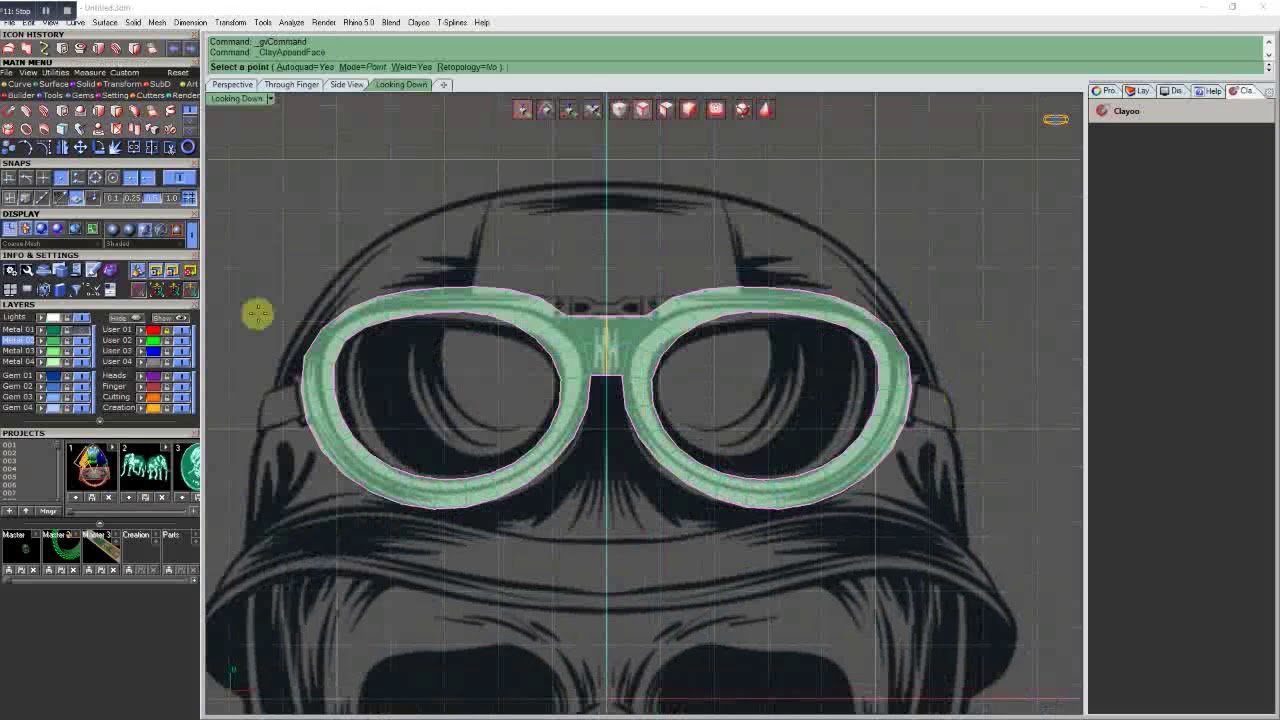Pause the recording in the recorder bar
1280x720 pixels.
click(x=46, y=10)
